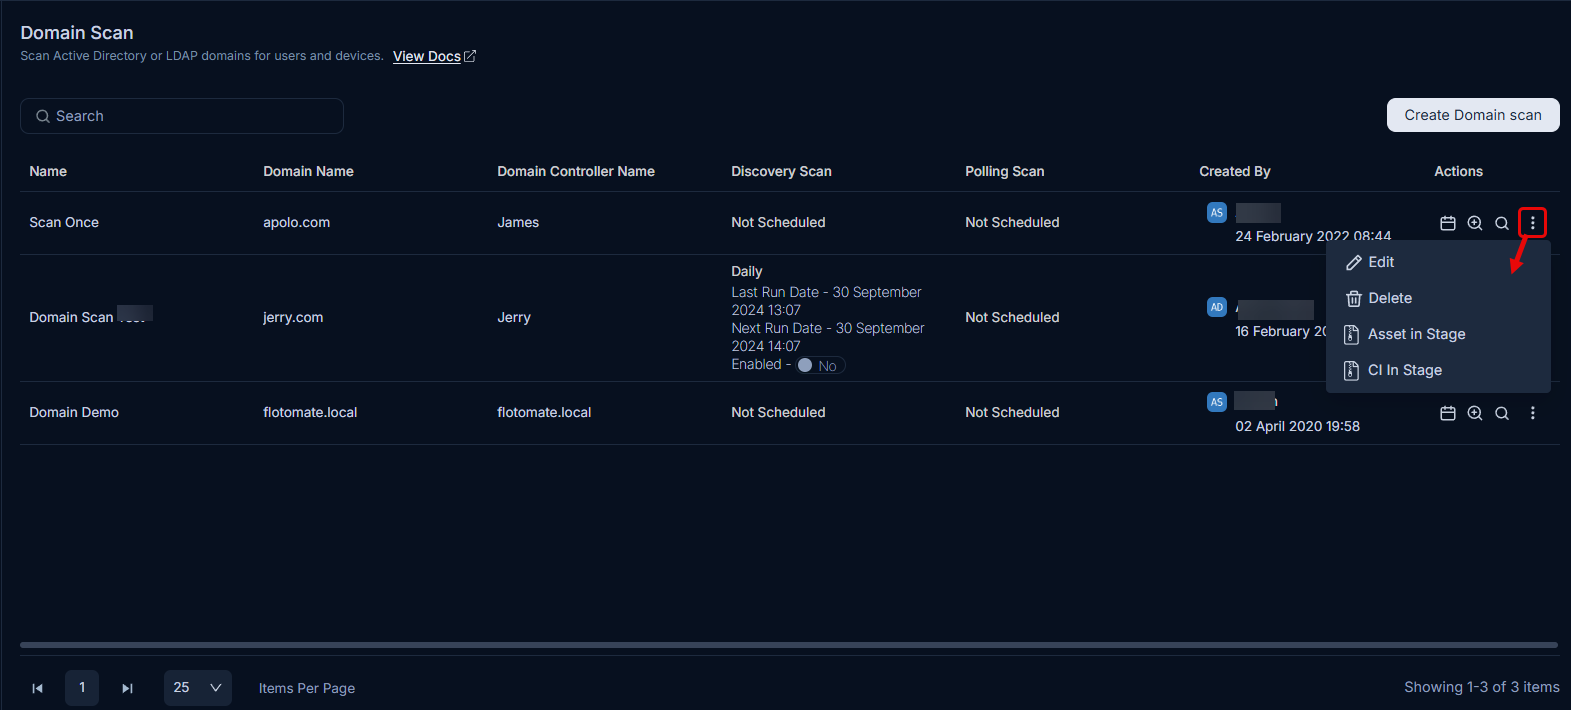The width and height of the screenshot is (1571, 710).
Task: Open the View Docs link
Action: 427,56
